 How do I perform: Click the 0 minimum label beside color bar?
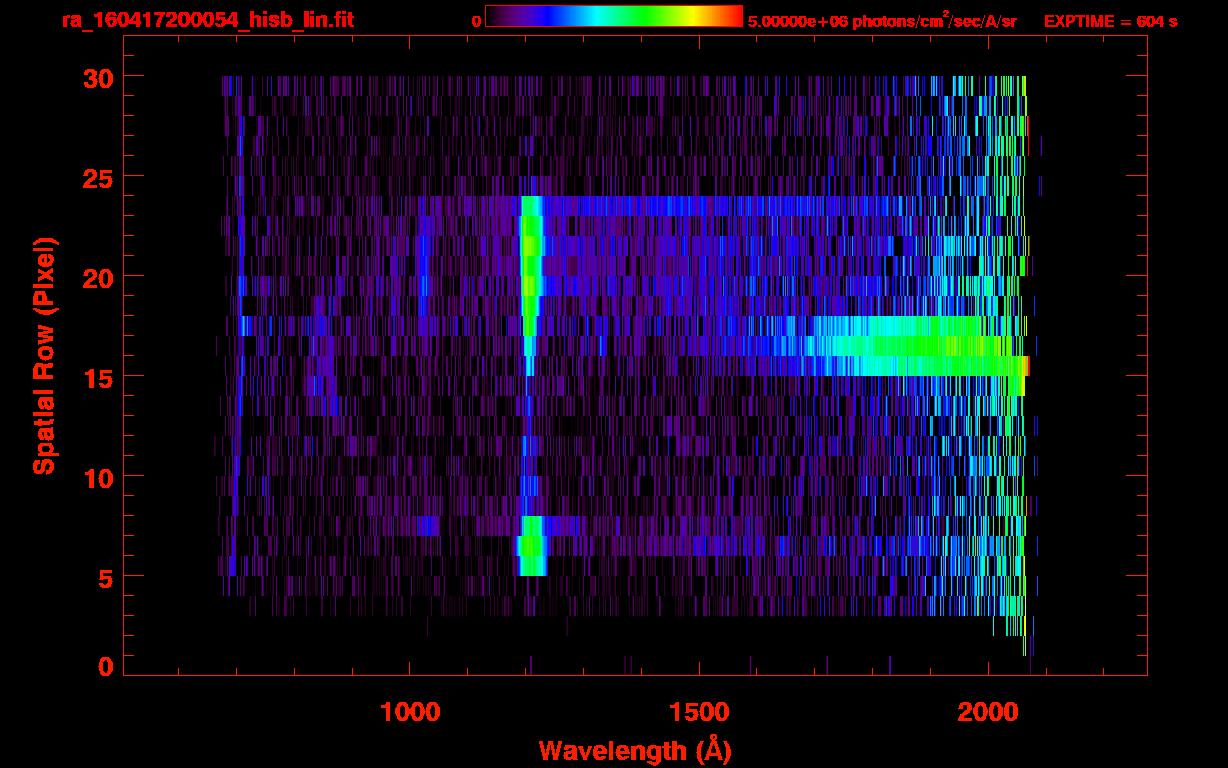[477, 21]
